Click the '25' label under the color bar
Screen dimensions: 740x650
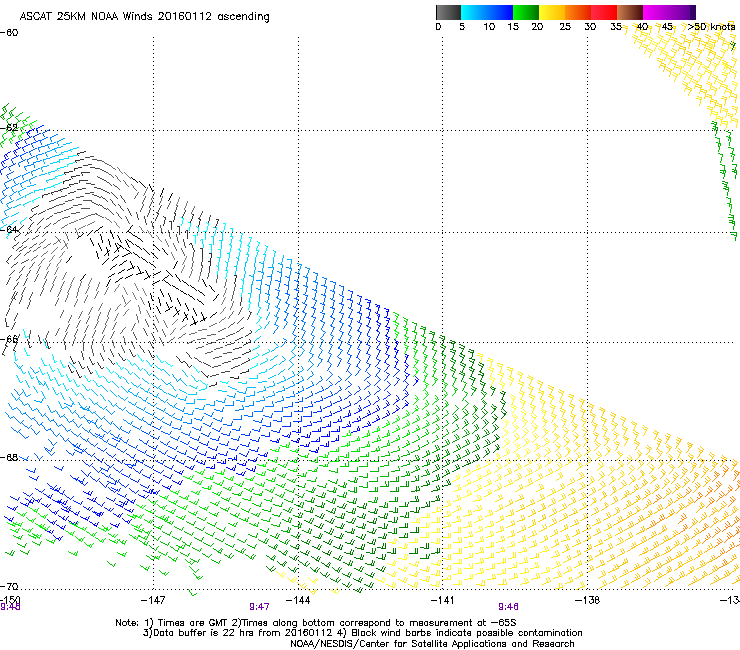(565, 27)
